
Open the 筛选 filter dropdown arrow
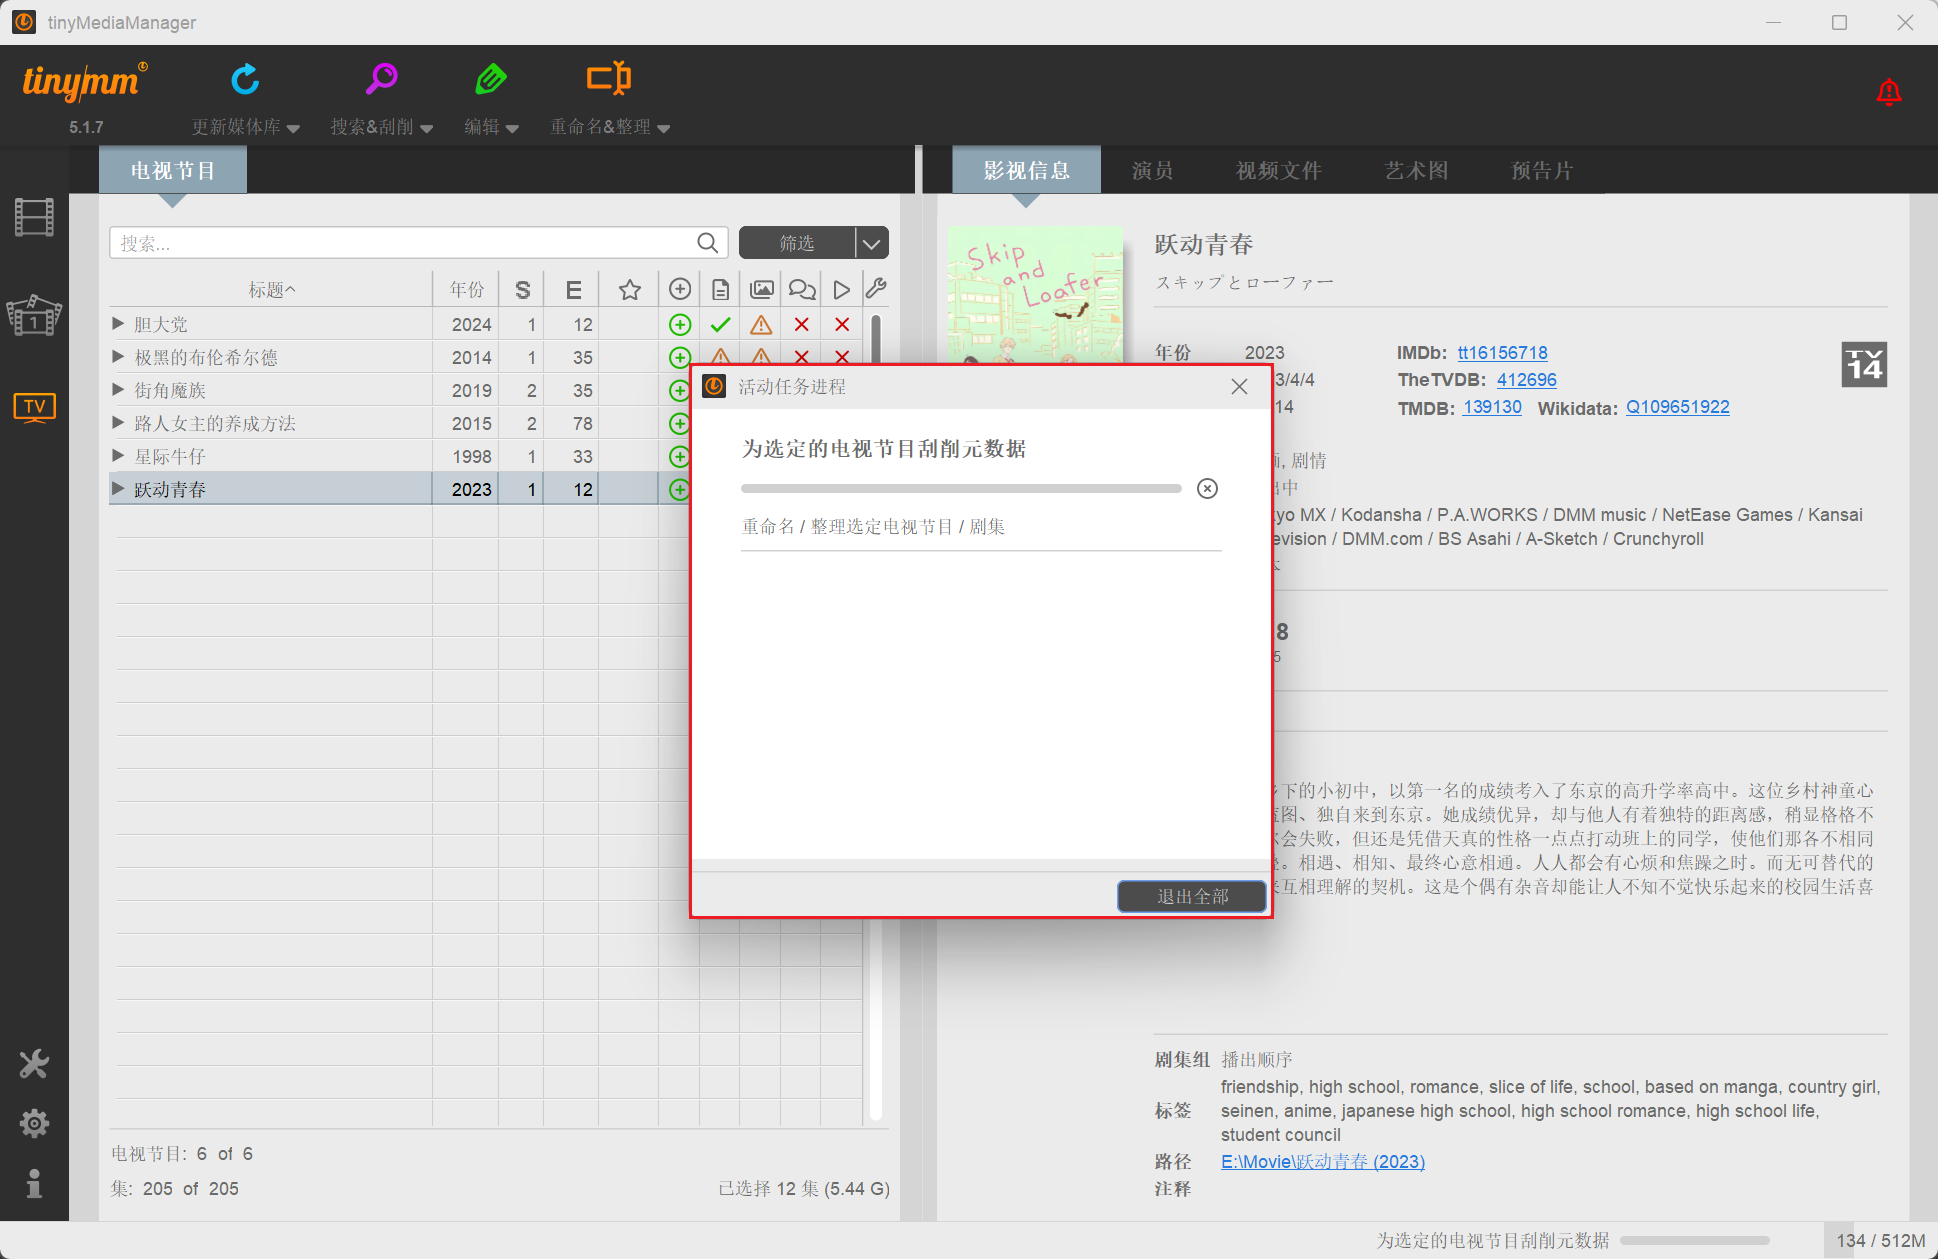872,243
